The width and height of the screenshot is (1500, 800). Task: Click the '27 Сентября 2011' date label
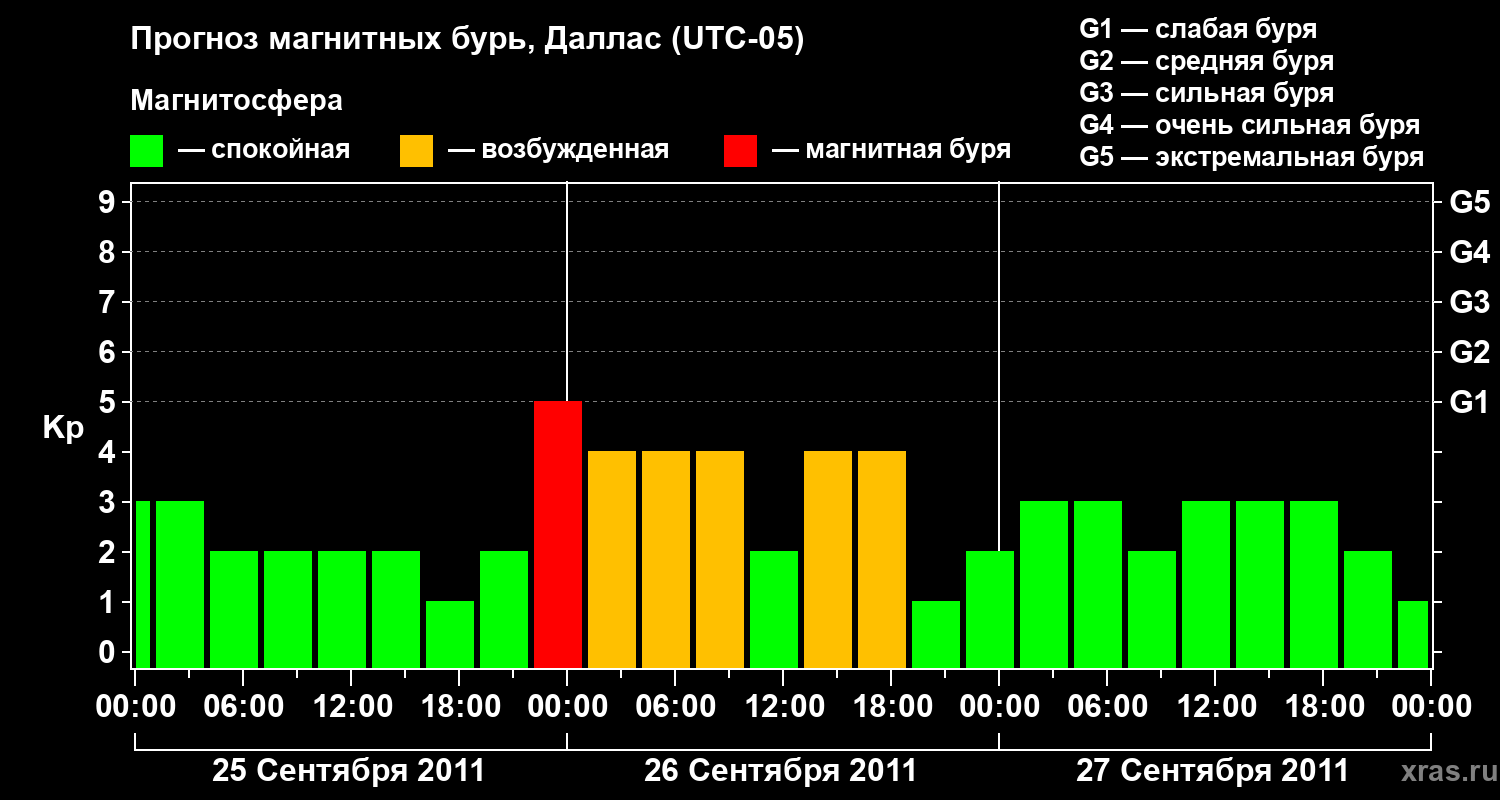(1212, 771)
